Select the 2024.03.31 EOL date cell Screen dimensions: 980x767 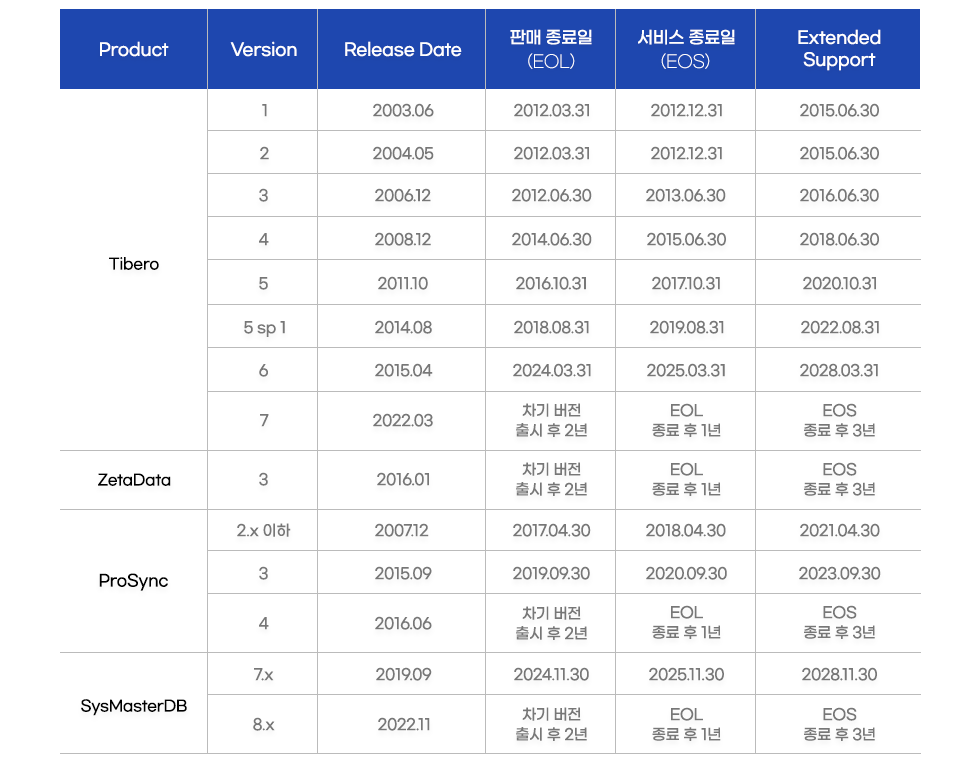pos(552,370)
